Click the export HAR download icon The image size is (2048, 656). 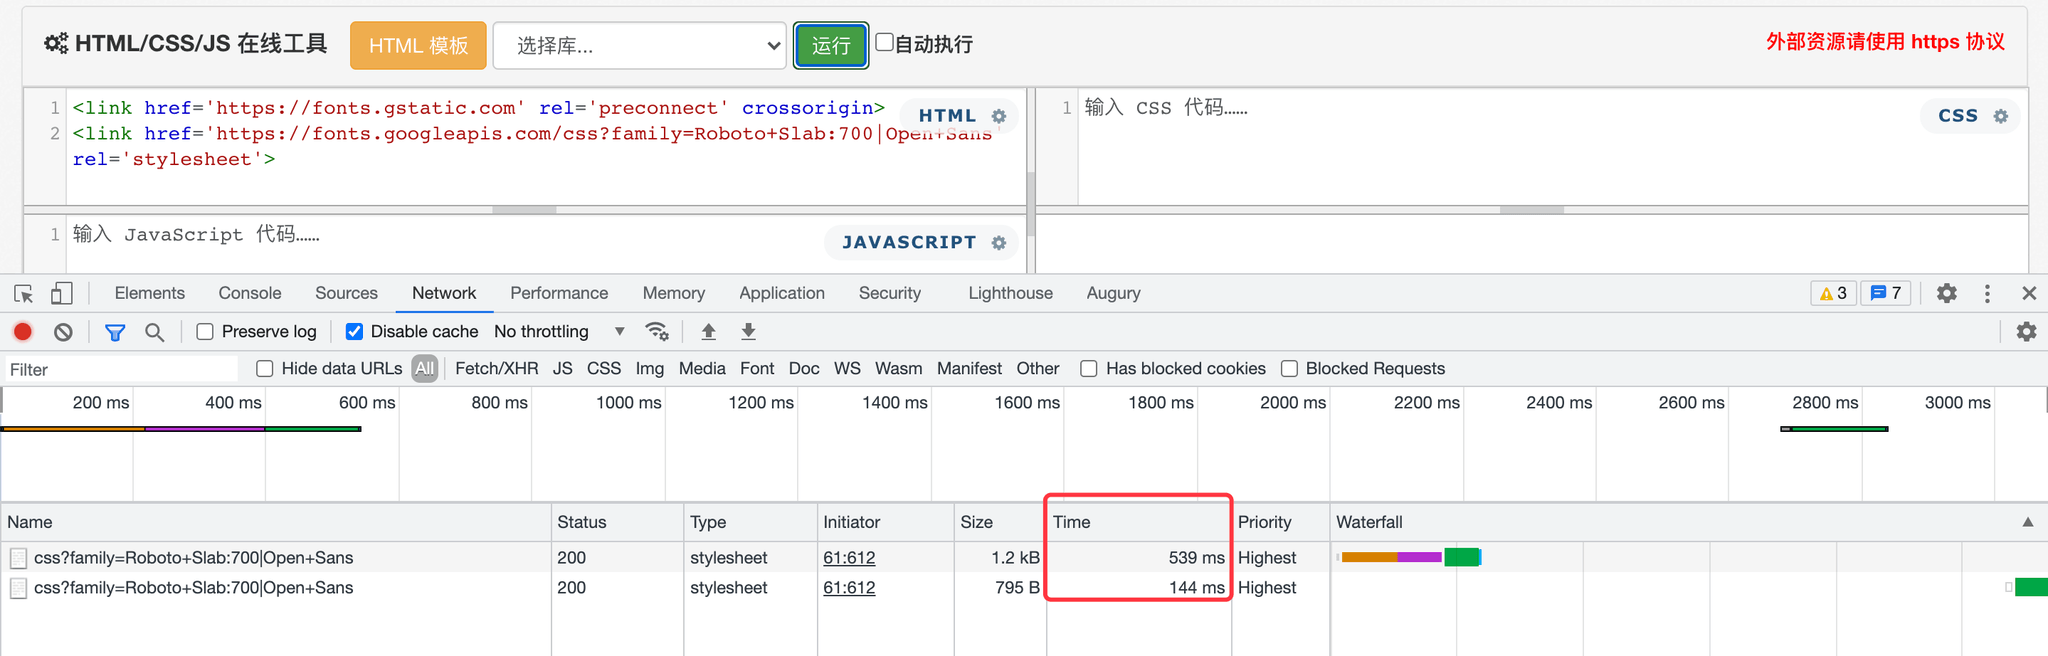(748, 332)
